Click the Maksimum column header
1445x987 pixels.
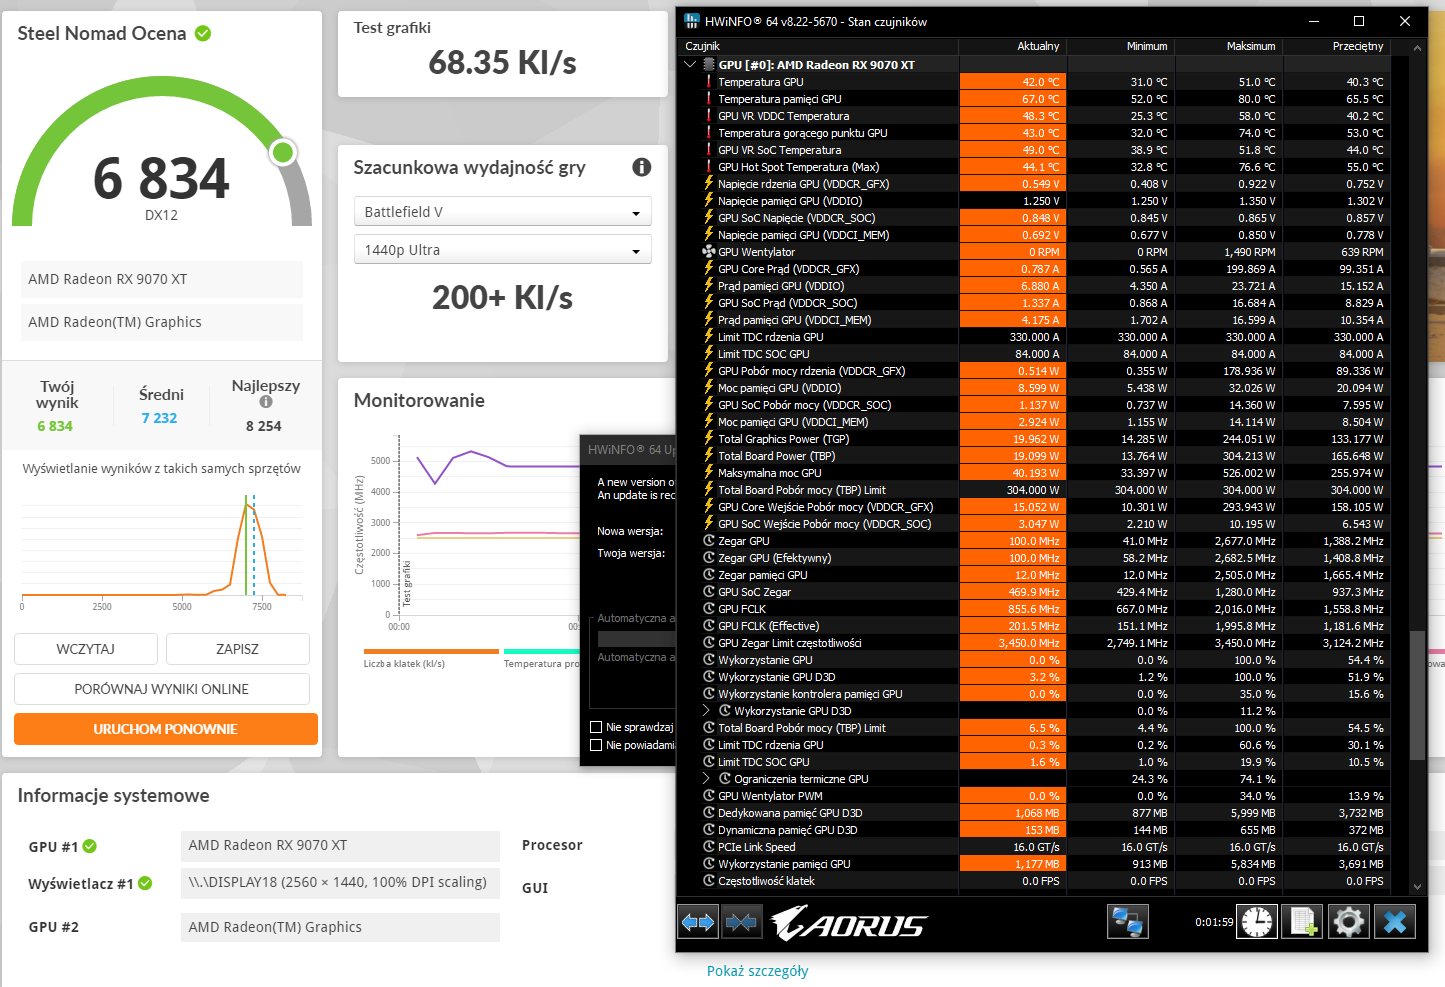[x=1228, y=46]
